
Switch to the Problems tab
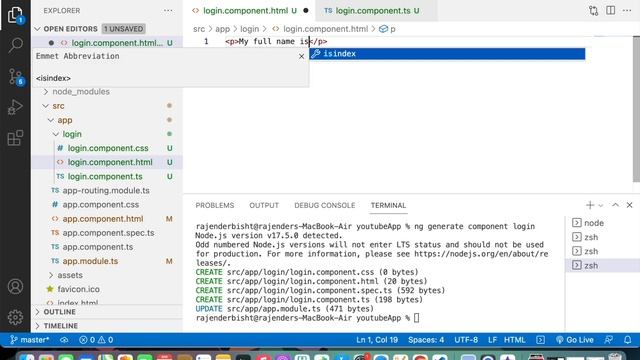click(x=215, y=205)
